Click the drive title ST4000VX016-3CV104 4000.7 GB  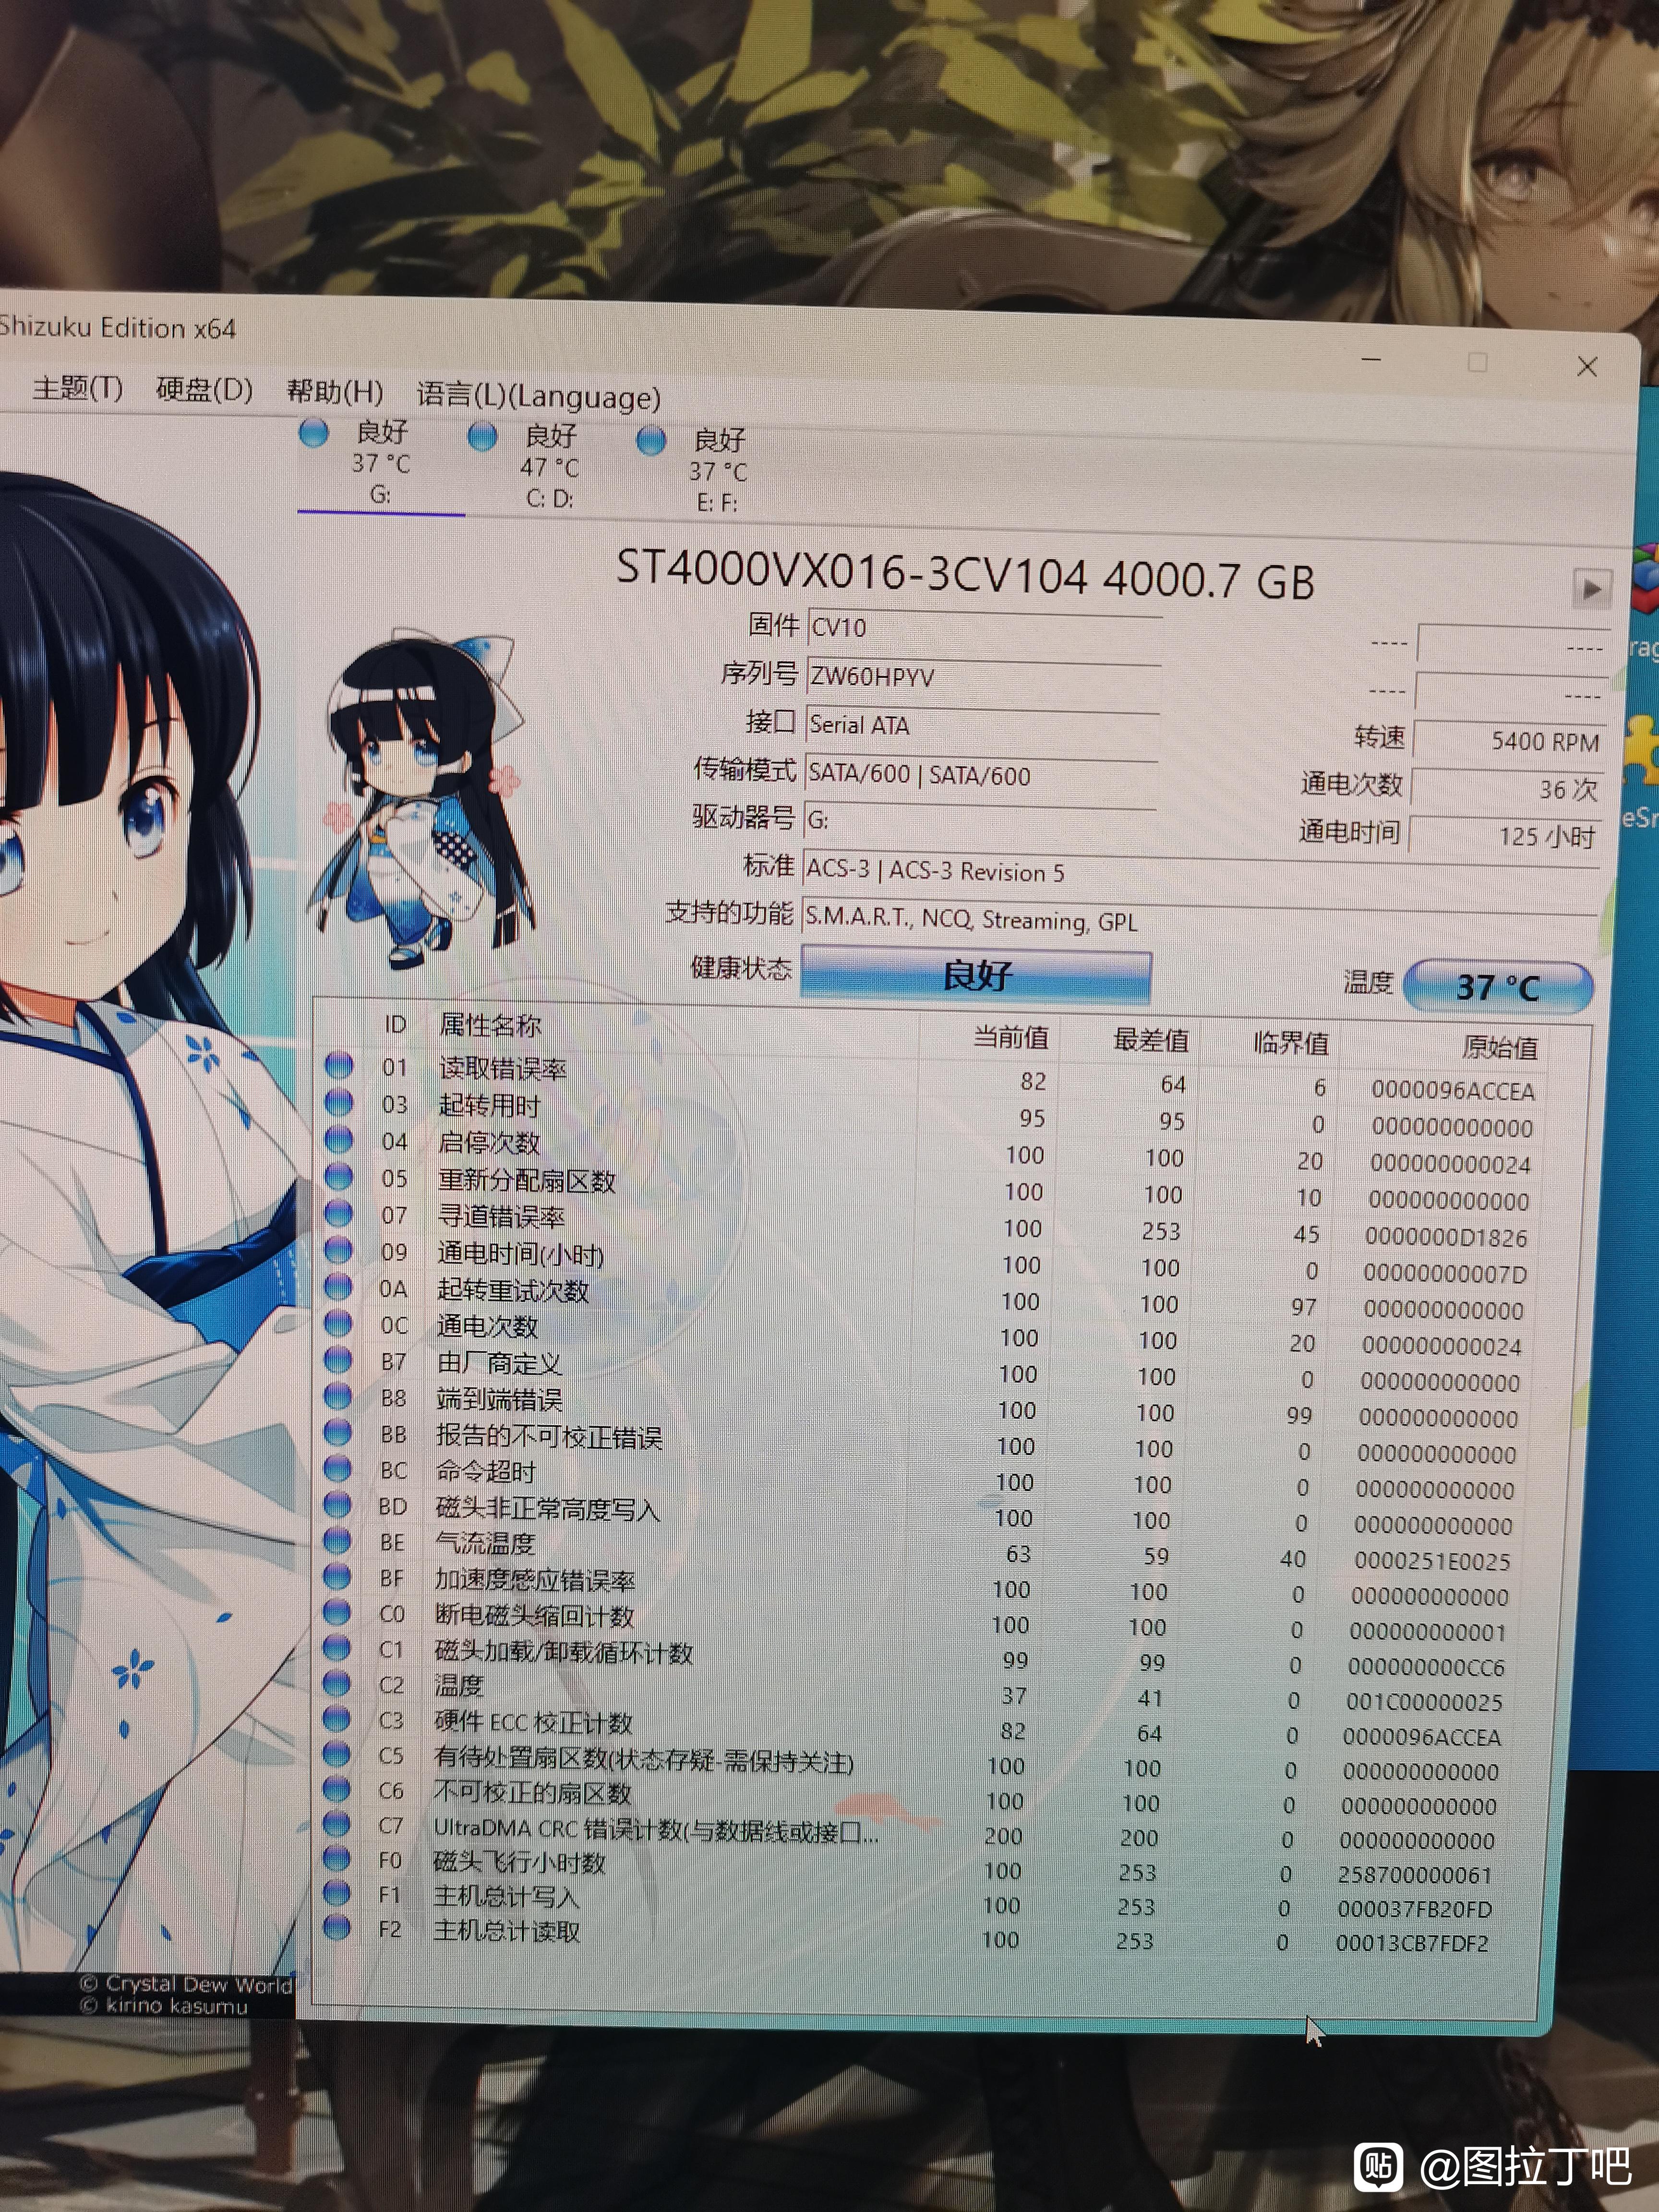[x=965, y=575]
